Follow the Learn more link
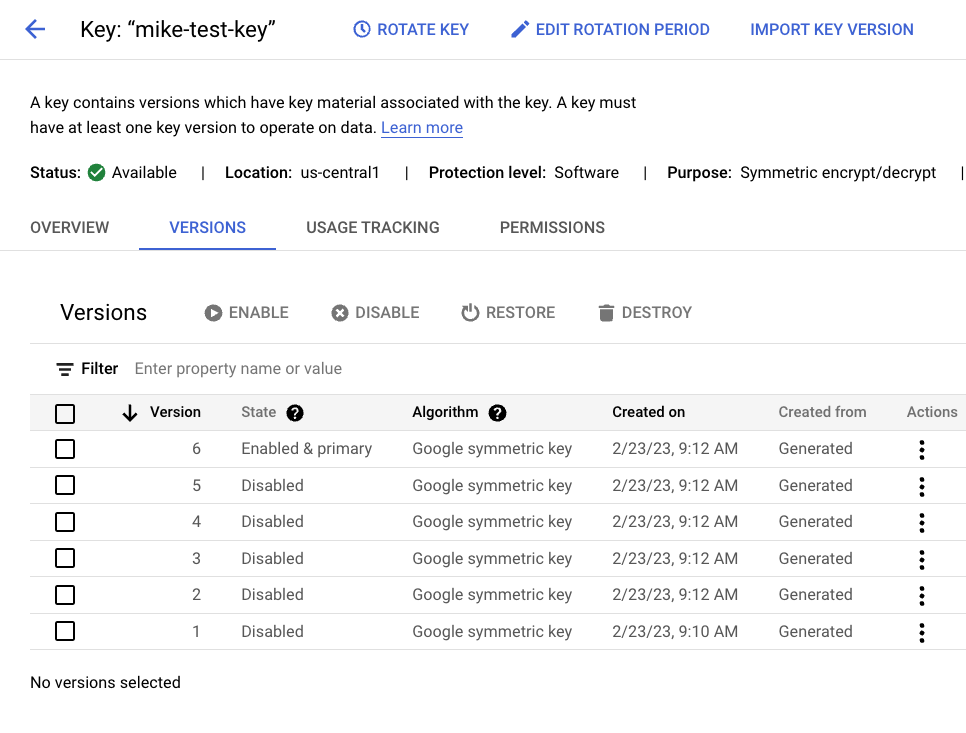 click(422, 128)
